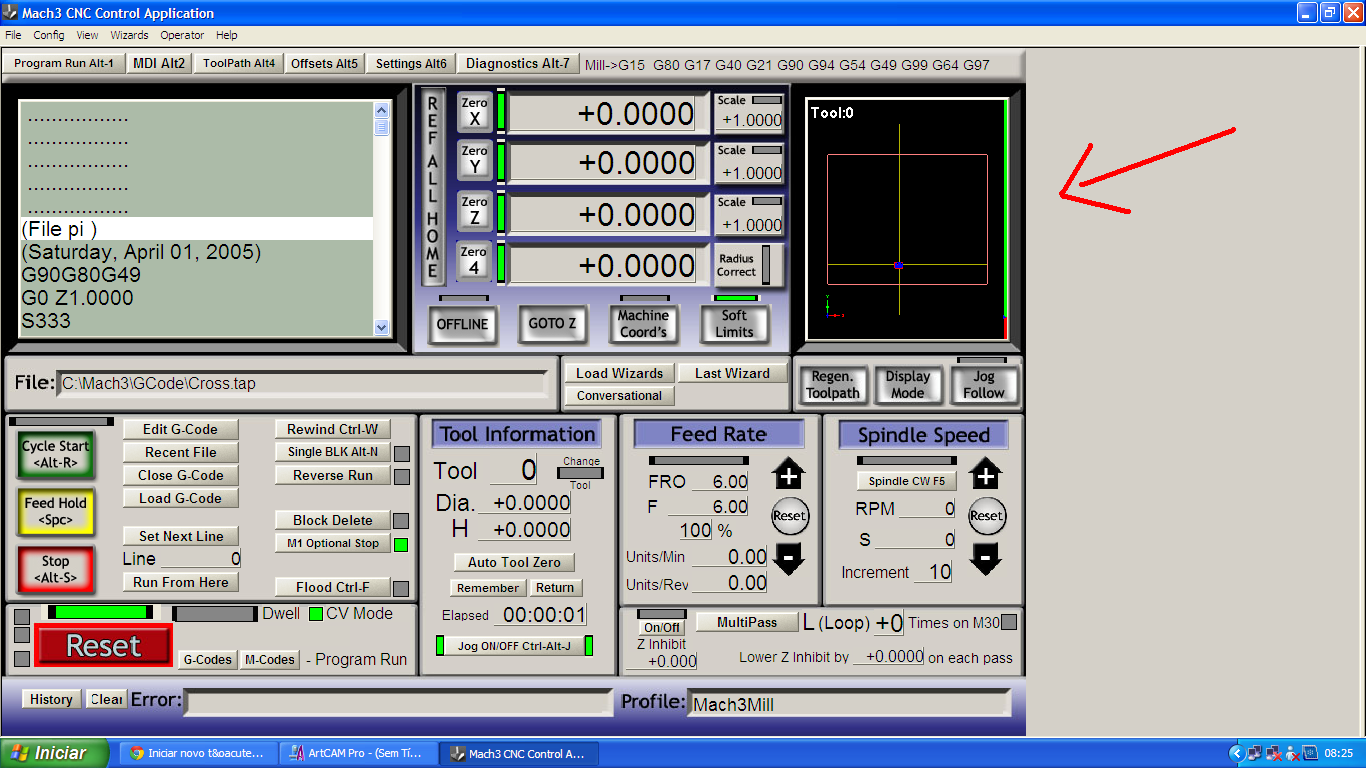Increase feed rate with plus arrow
The width and height of the screenshot is (1366, 768).
(789, 474)
